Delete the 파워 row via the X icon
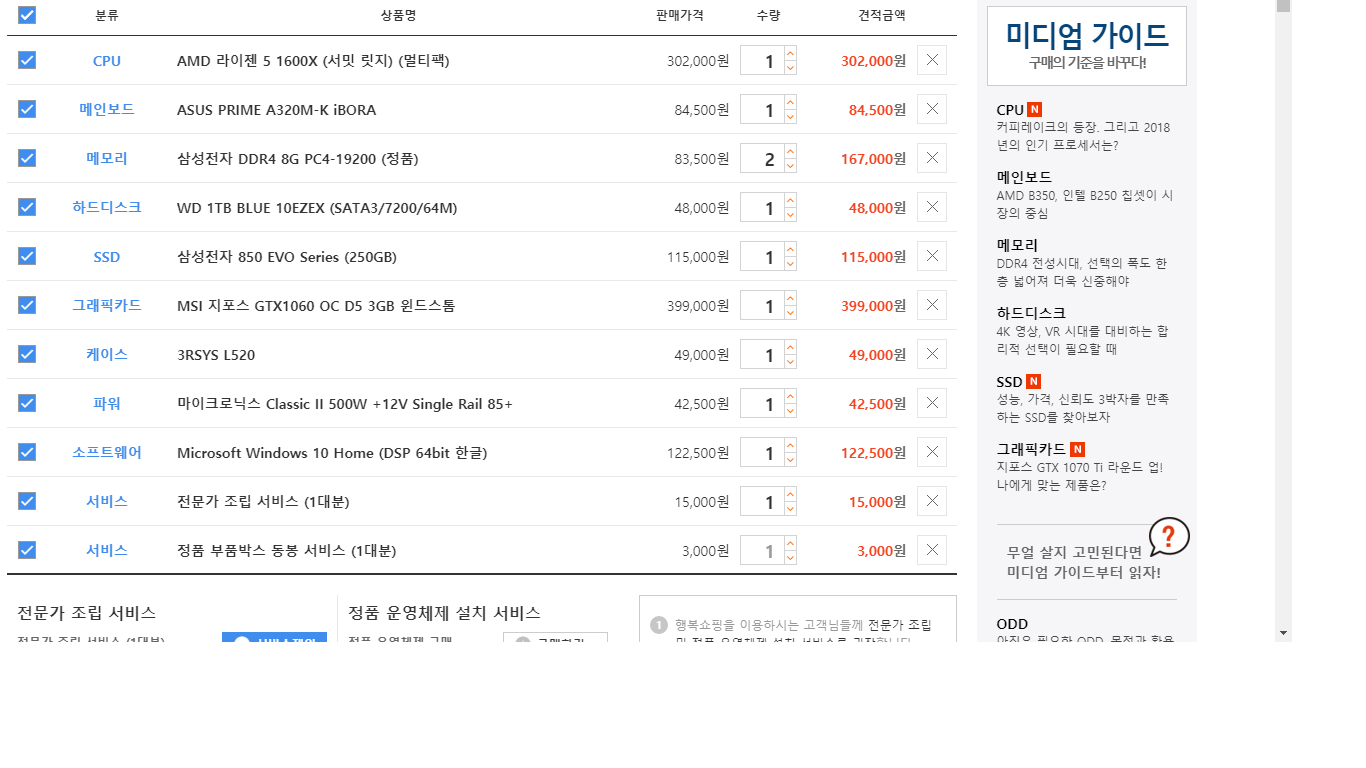1366x768 pixels. [932, 403]
